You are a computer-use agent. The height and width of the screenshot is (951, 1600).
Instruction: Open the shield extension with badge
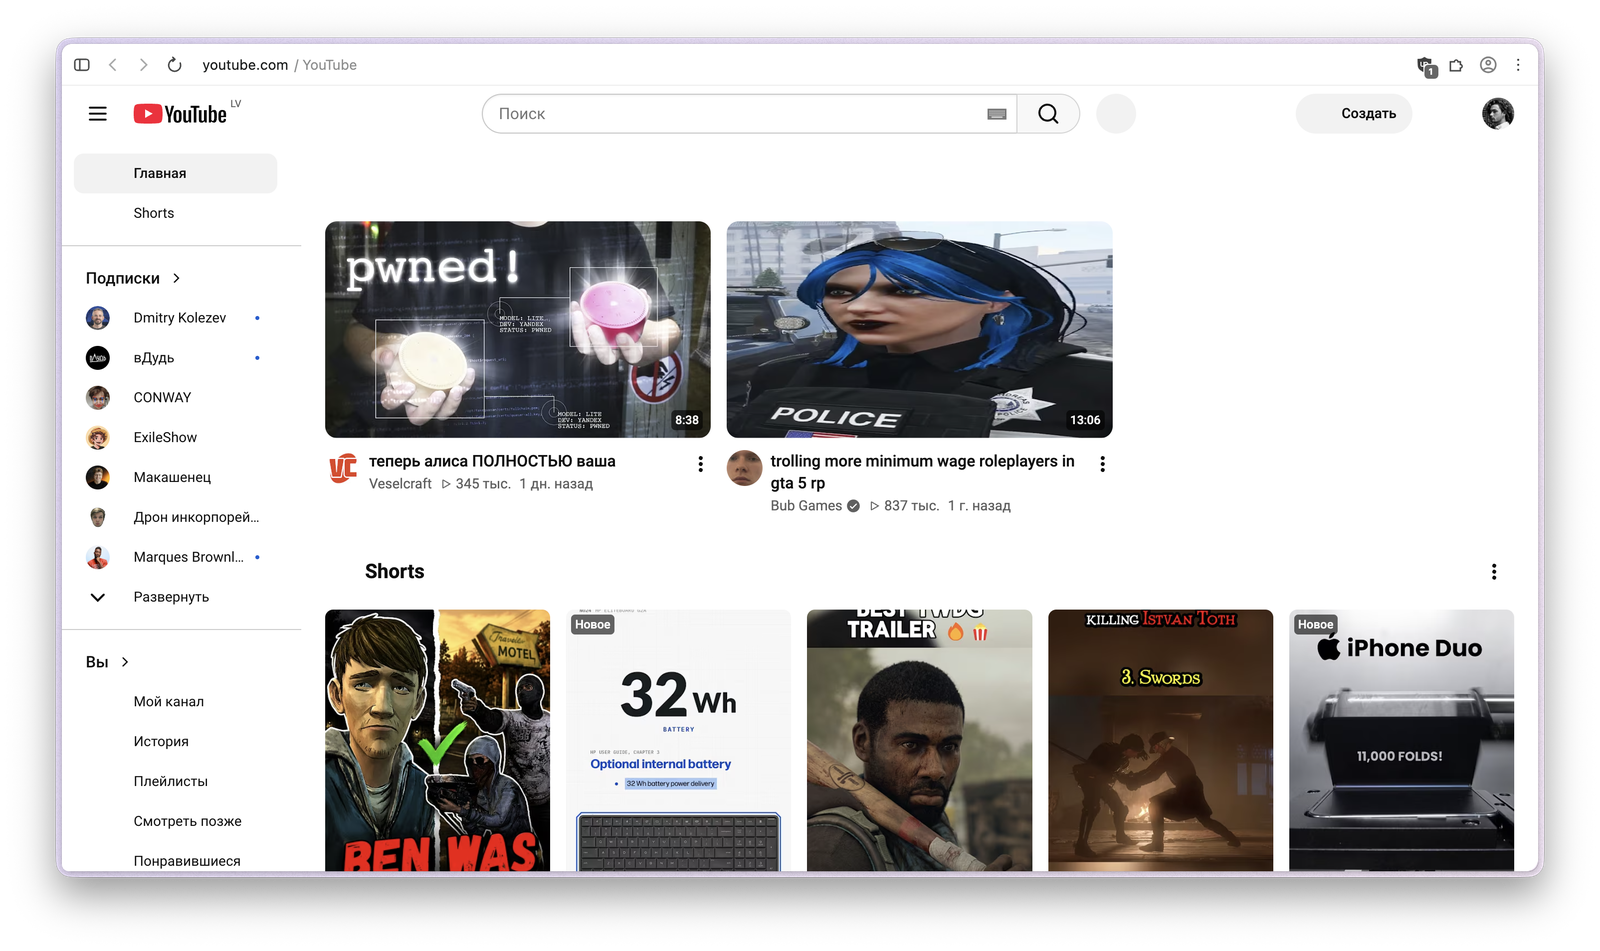(x=1426, y=66)
